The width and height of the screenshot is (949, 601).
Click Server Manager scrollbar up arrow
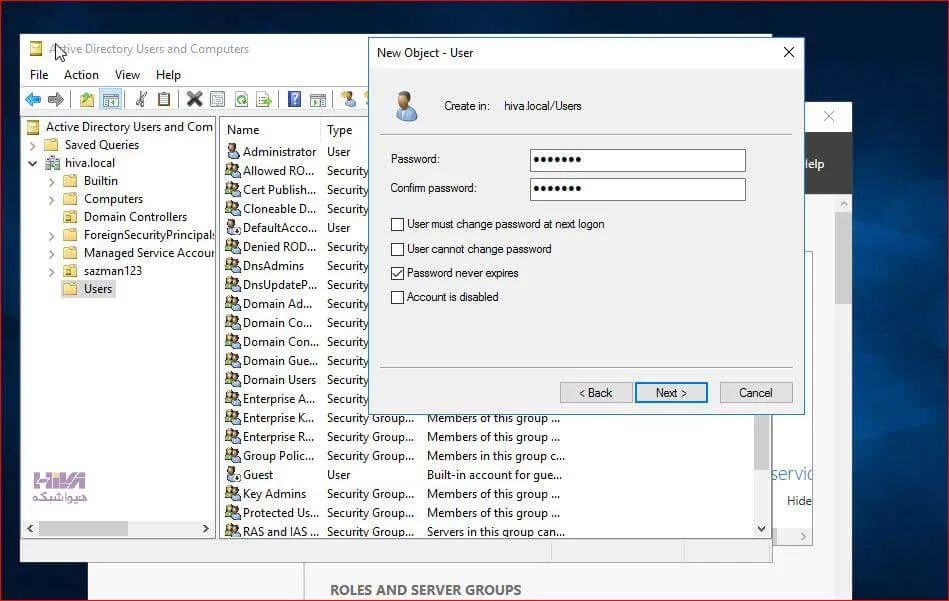(x=844, y=204)
